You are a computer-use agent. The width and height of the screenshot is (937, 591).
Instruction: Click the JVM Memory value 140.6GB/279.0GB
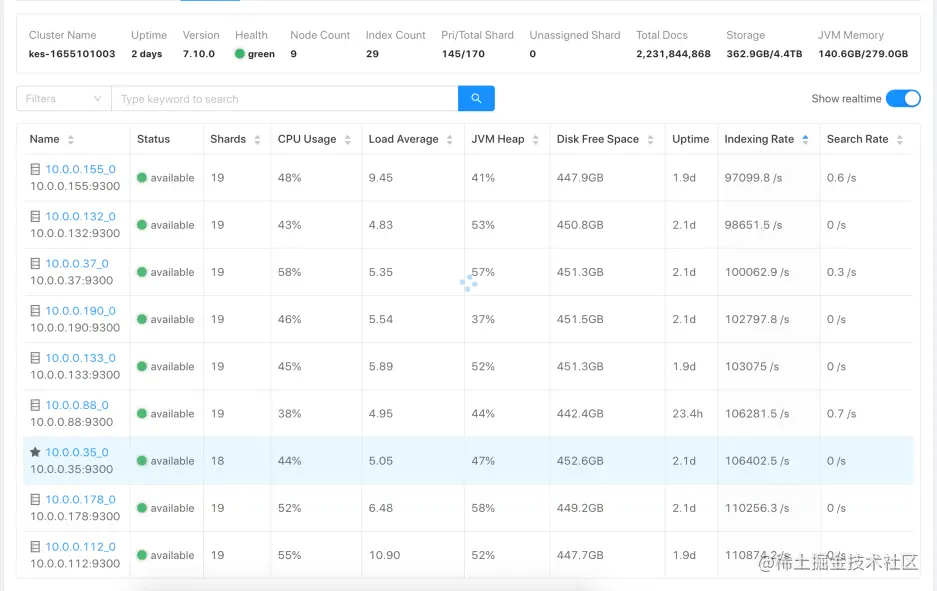pyautogui.click(x=863, y=54)
